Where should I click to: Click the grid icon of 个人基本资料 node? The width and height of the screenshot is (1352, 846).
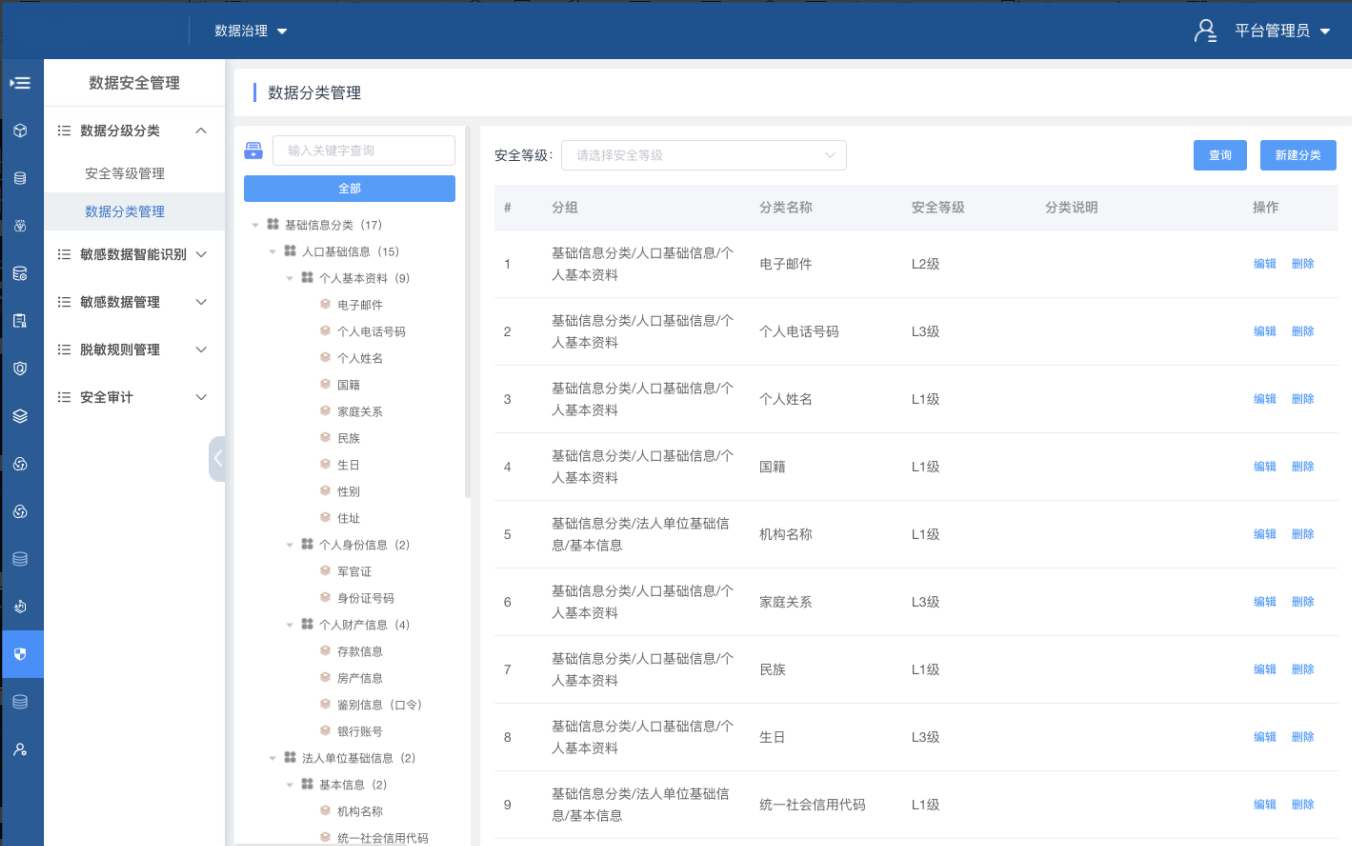307,278
